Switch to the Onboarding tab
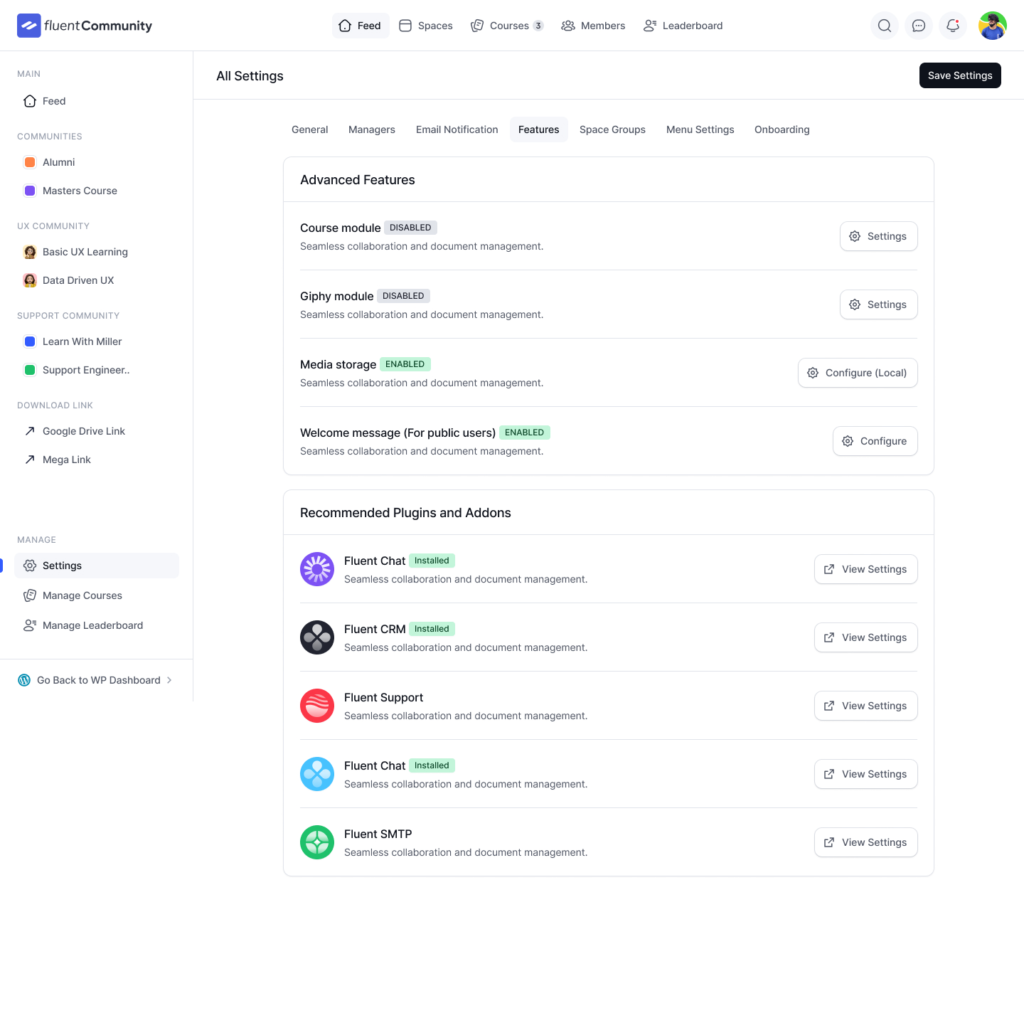This screenshot has width=1024, height=1018. click(782, 129)
